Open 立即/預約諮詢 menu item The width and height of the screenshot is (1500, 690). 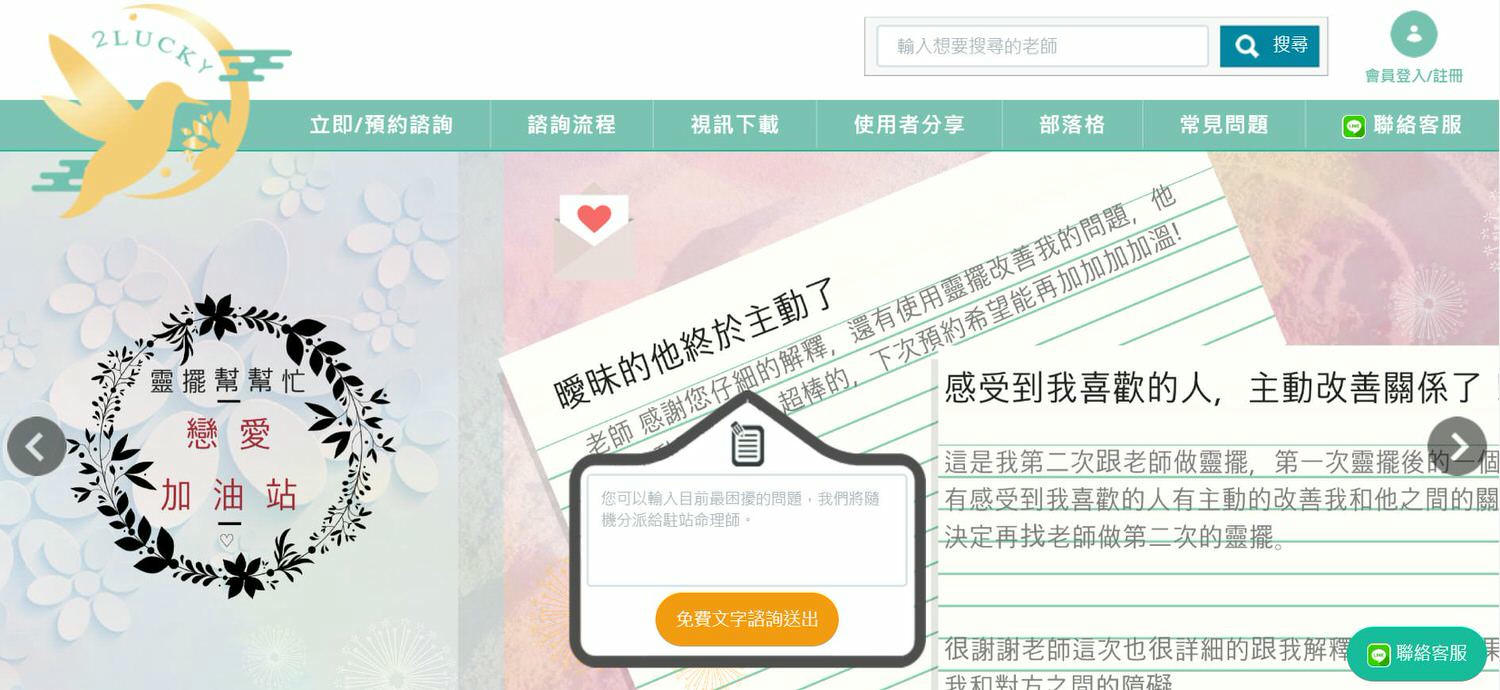point(381,125)
